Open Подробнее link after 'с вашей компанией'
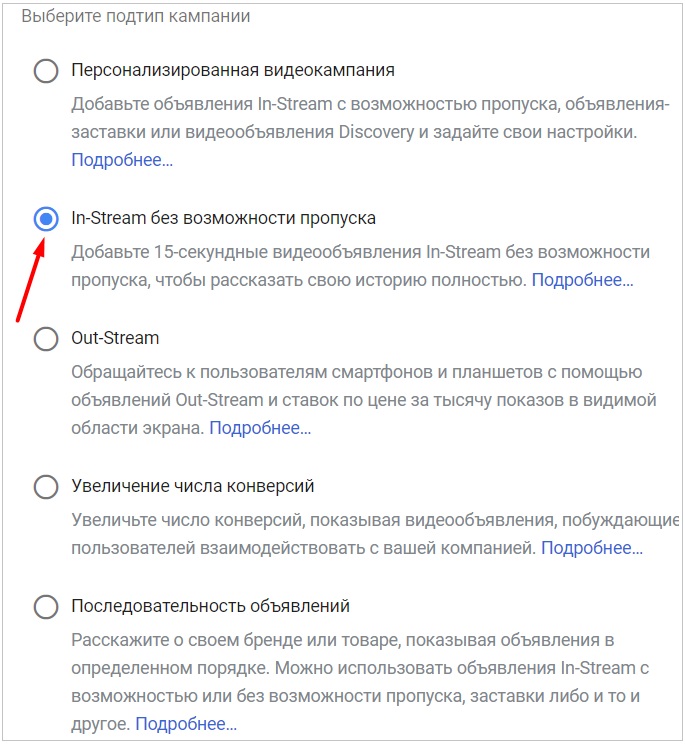 click(592, 548)
